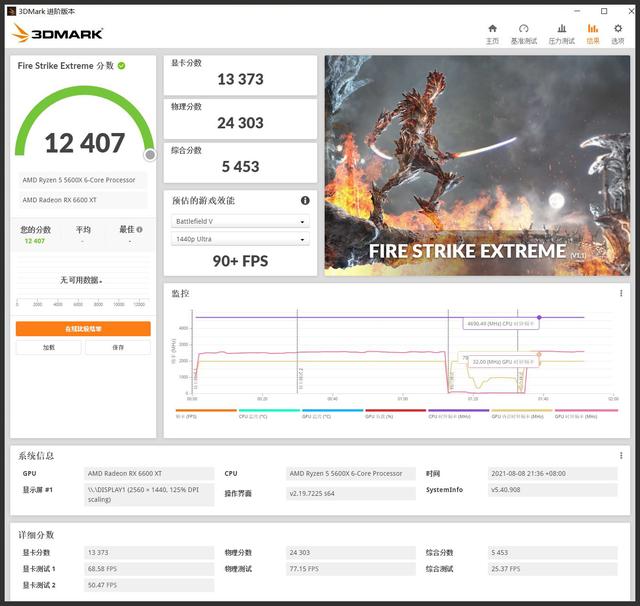Click the SystemInfo version v5.40.908
Screen dimensions: 640x606
point(553,490)
